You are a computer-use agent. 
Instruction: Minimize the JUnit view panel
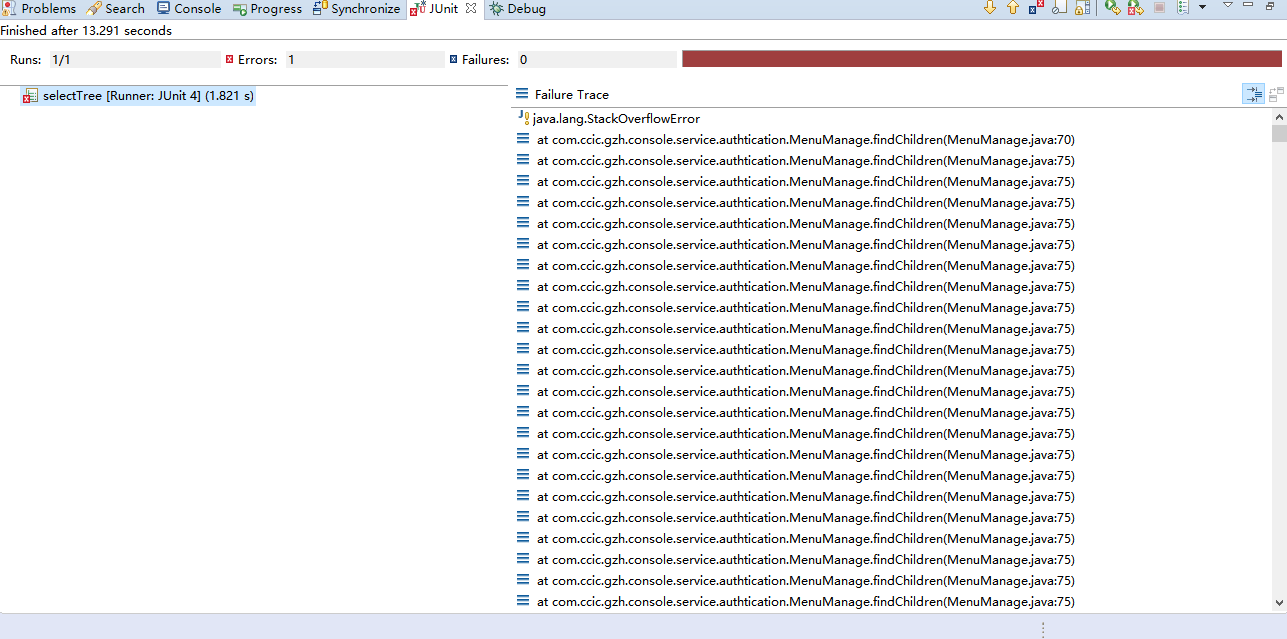(x=1247, y=4)
